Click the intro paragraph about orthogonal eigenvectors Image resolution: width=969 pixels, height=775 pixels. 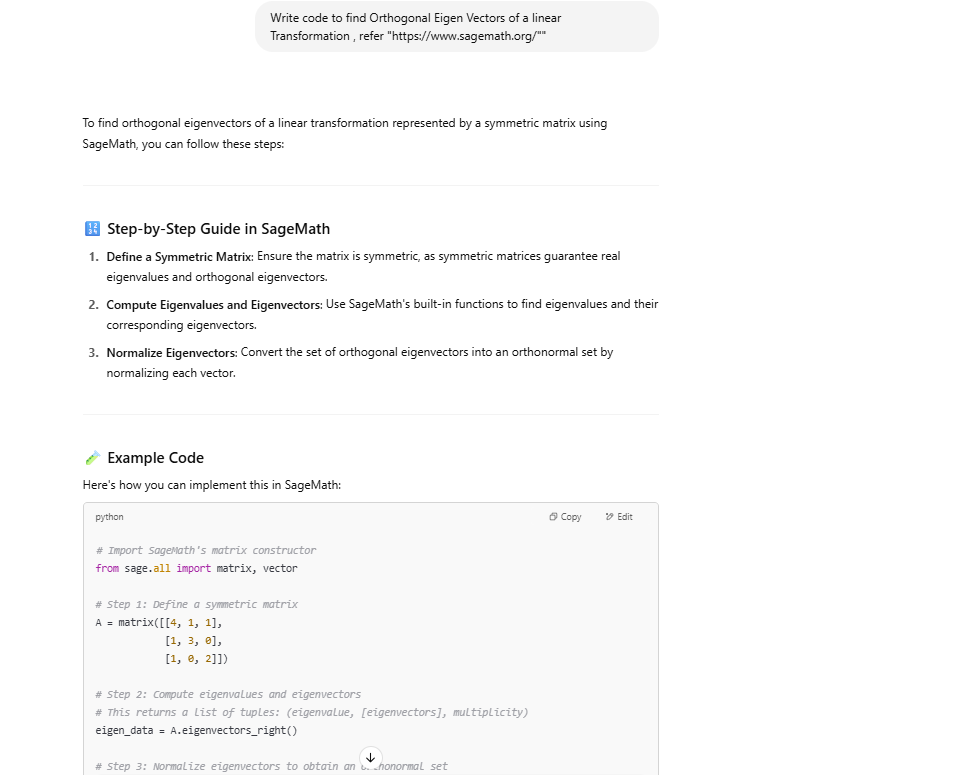click(344, 133)
